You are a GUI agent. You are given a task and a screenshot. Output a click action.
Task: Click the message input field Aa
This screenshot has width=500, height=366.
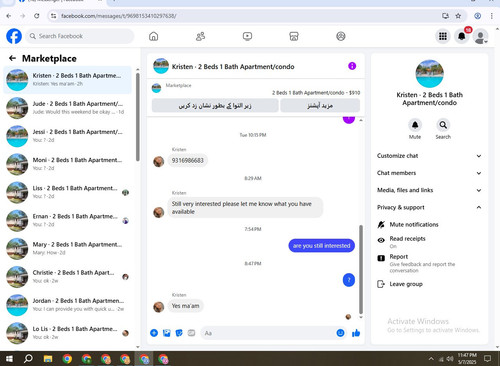pyautogui.click(x=273, y=333)
